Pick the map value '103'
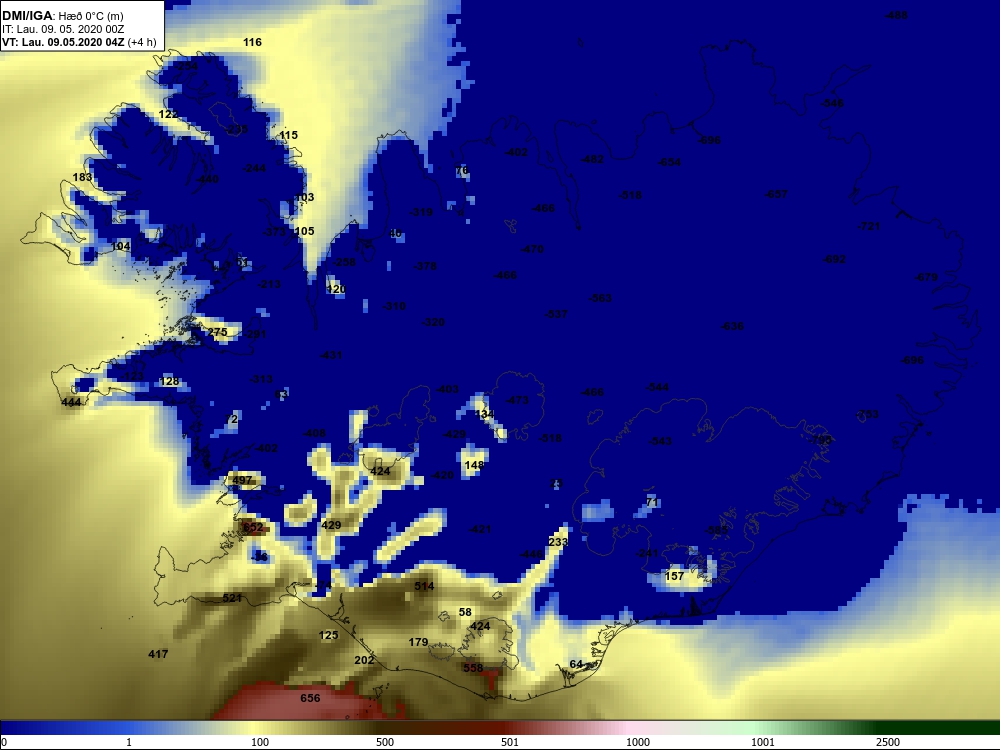 point(305,197)
